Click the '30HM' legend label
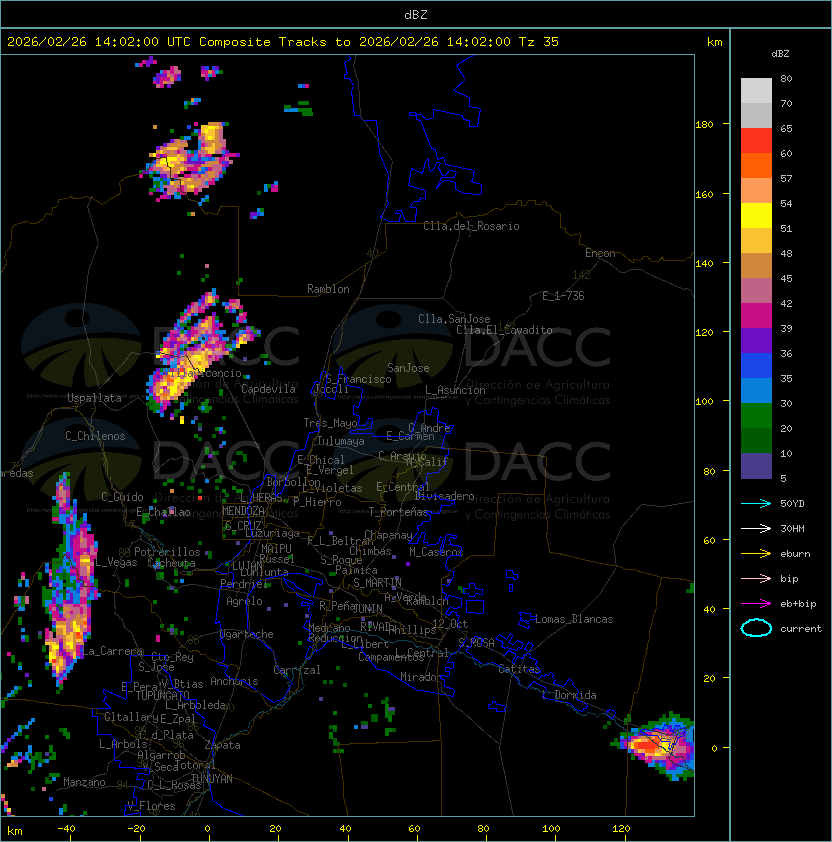 click(792, 528)
